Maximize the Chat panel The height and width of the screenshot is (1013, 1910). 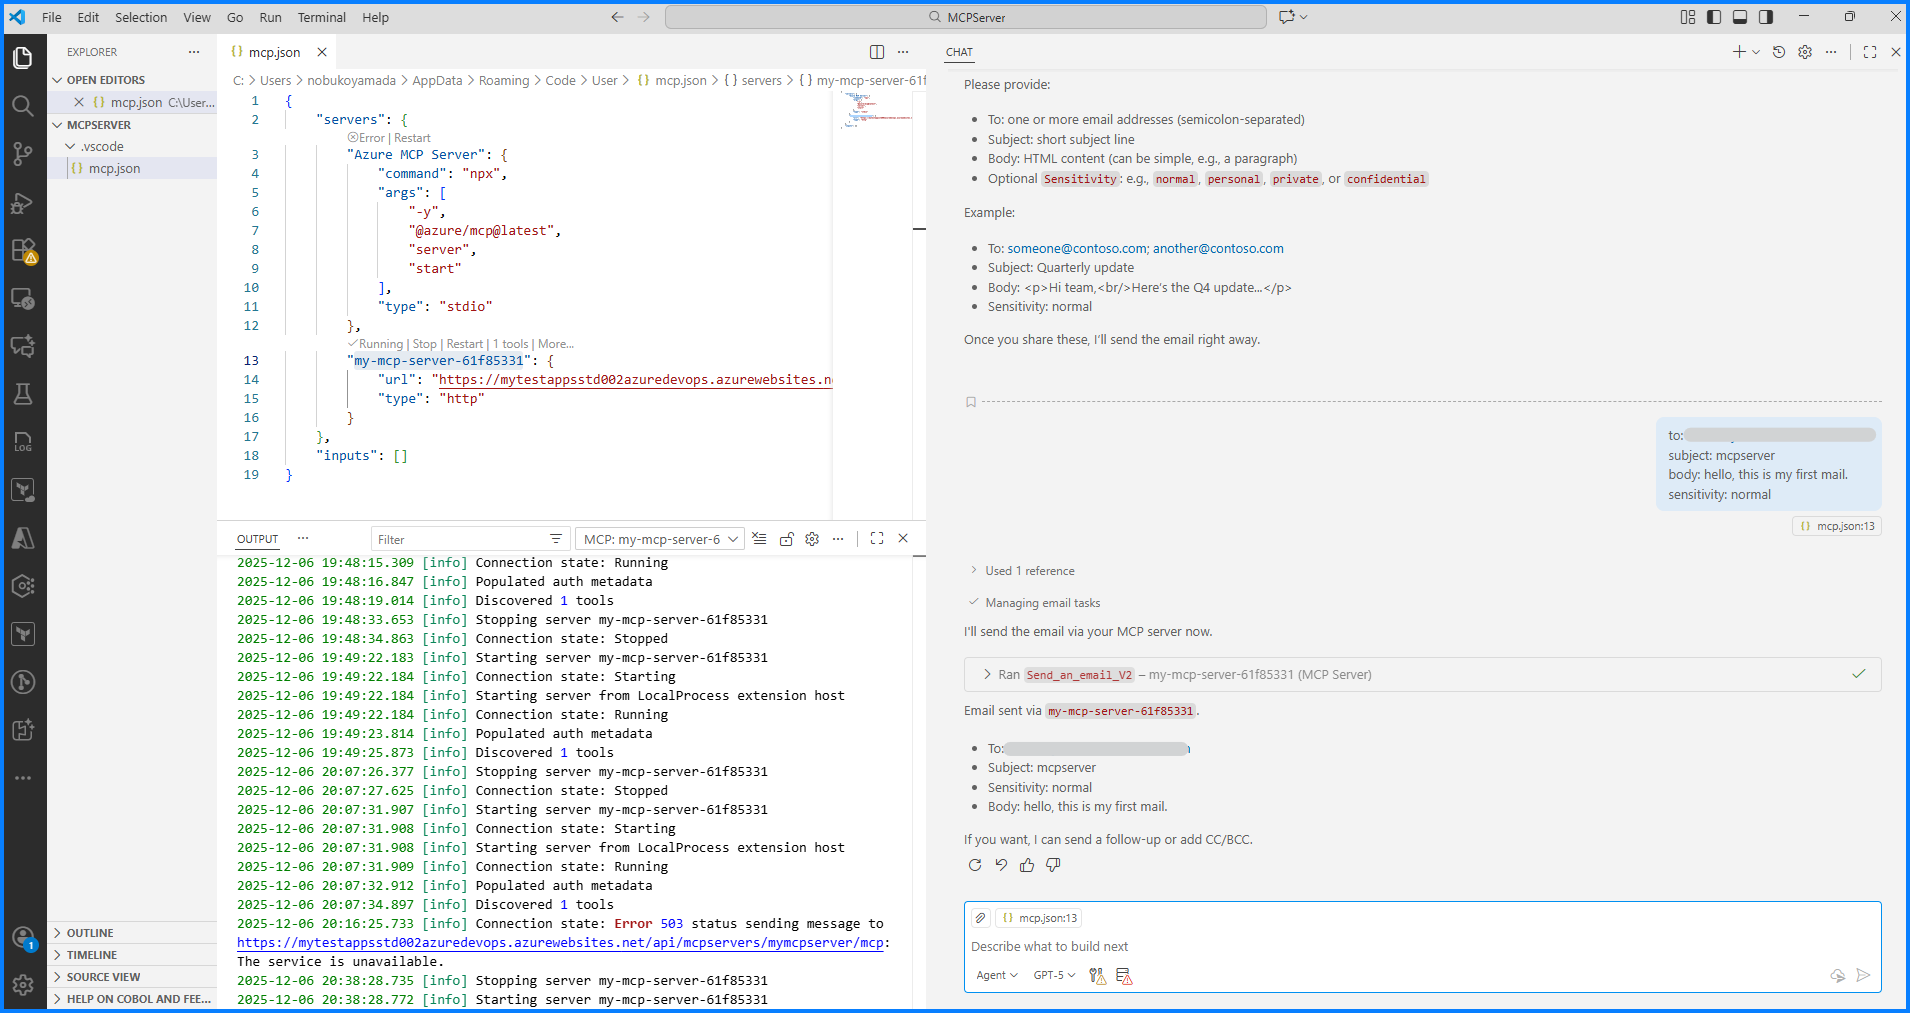coord(1870,52)
